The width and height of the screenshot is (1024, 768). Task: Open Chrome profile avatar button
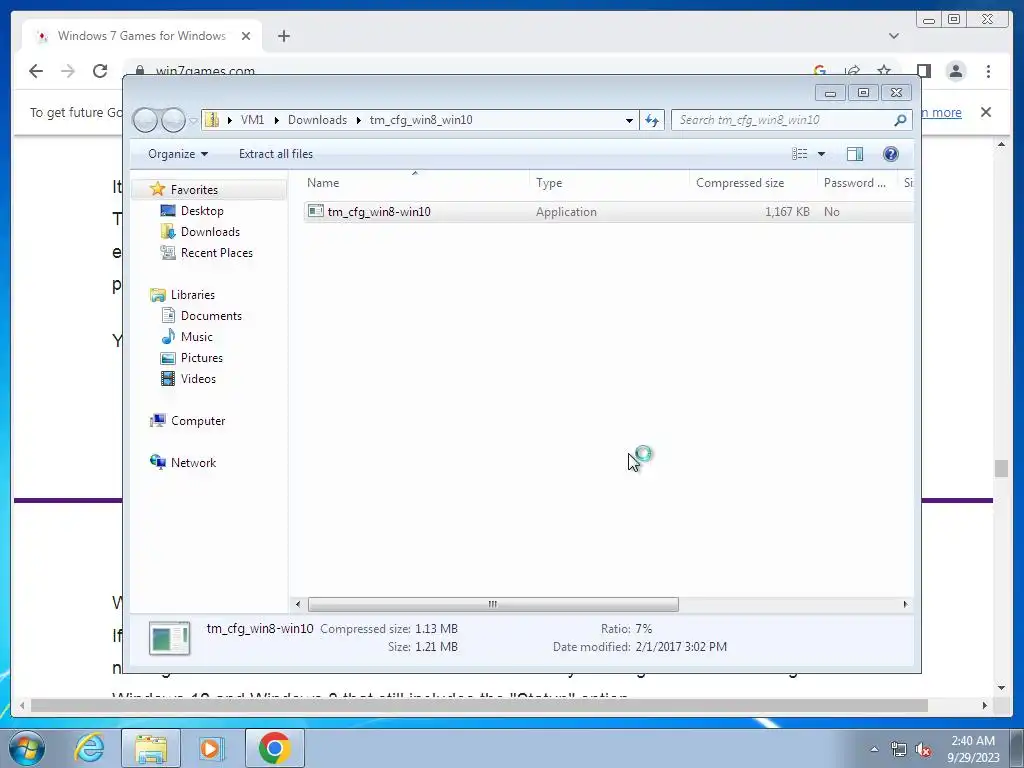click(x=955, y=71)
